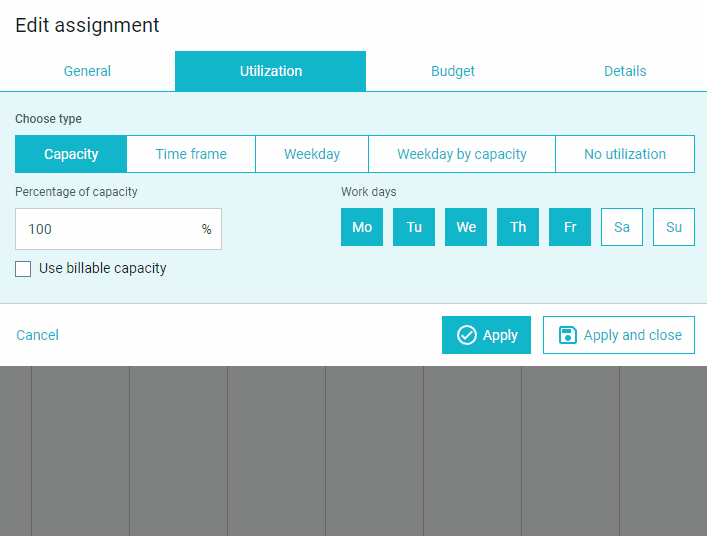The image size is (707, 536).
Task: Choose the Time frame utilization type
Action: (x=191, y=154)
